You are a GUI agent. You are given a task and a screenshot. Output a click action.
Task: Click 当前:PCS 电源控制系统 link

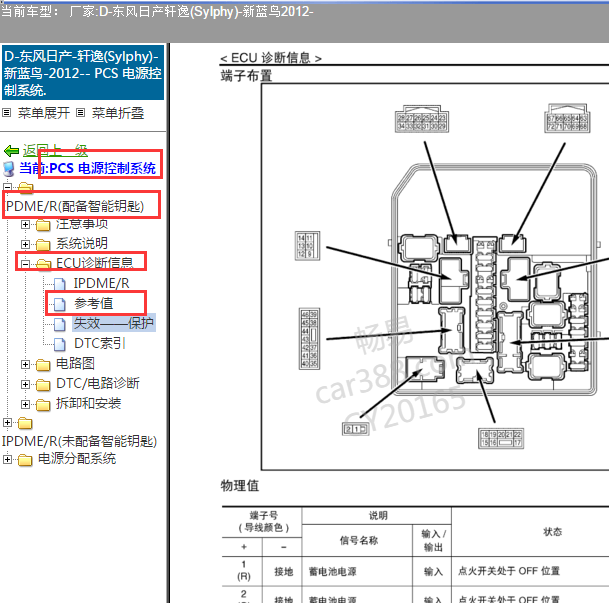click(x=88, y=169)
